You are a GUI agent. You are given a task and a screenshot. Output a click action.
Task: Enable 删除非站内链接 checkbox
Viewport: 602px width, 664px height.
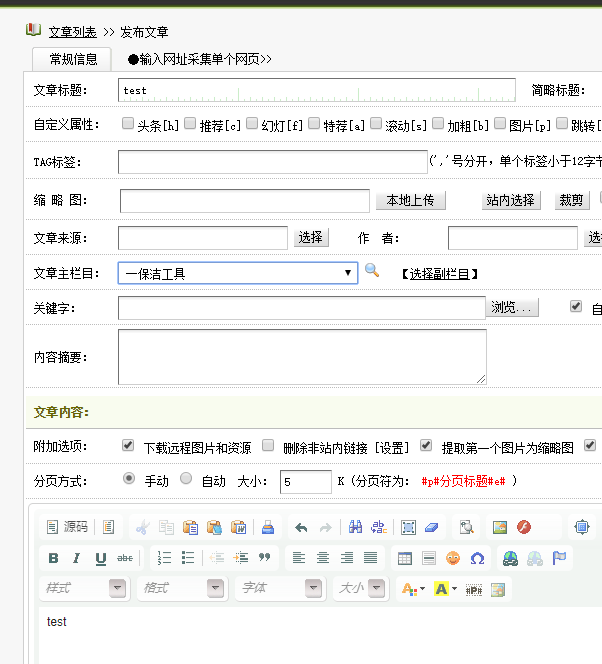pos(268,445)
